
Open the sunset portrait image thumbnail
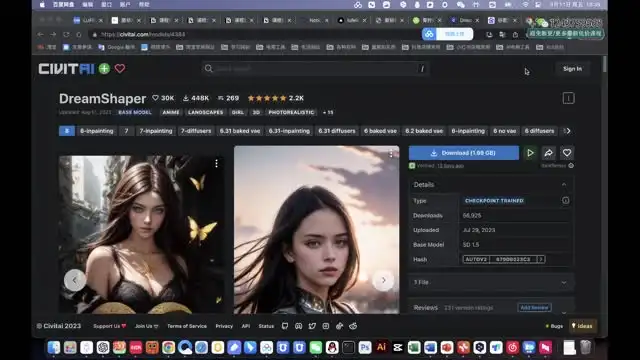tap(317, 230)
